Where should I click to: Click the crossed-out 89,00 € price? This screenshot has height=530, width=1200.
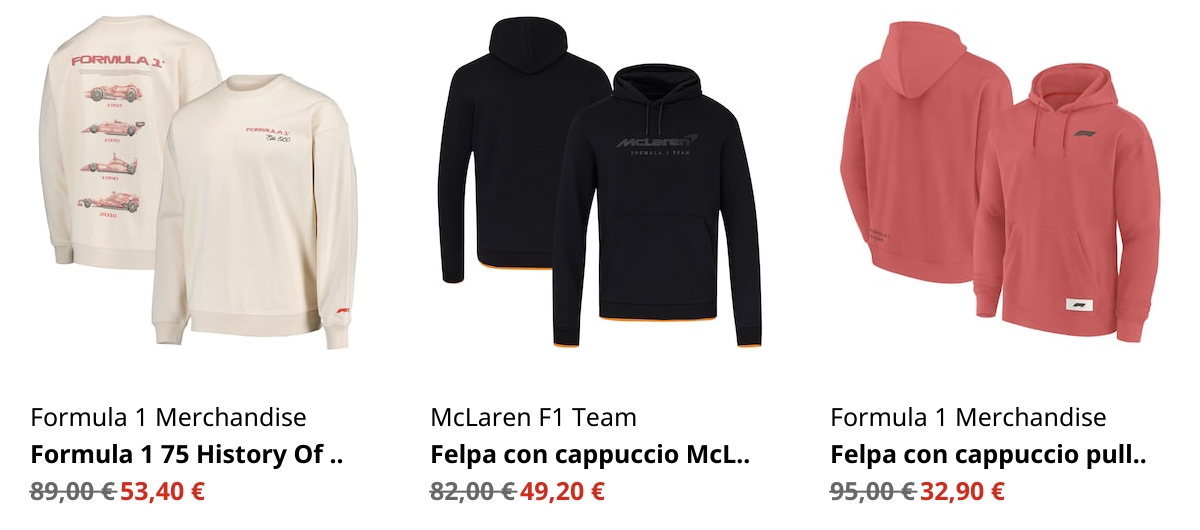(x=73, y=492)
